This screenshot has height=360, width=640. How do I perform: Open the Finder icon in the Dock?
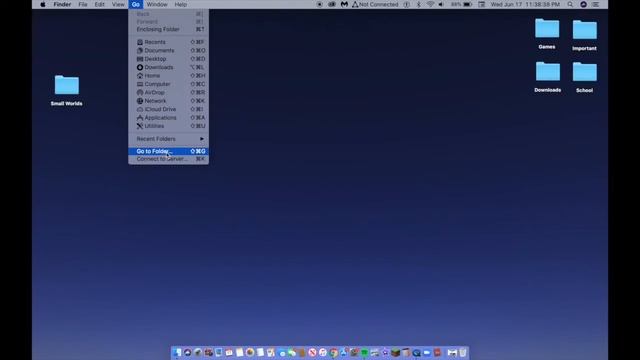click(x=177, y=352)
